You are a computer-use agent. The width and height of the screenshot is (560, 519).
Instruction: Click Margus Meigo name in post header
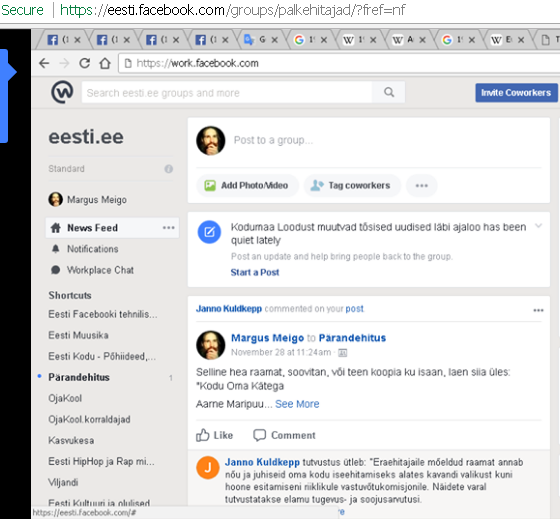pyautogui.click(x=268, y=338)
